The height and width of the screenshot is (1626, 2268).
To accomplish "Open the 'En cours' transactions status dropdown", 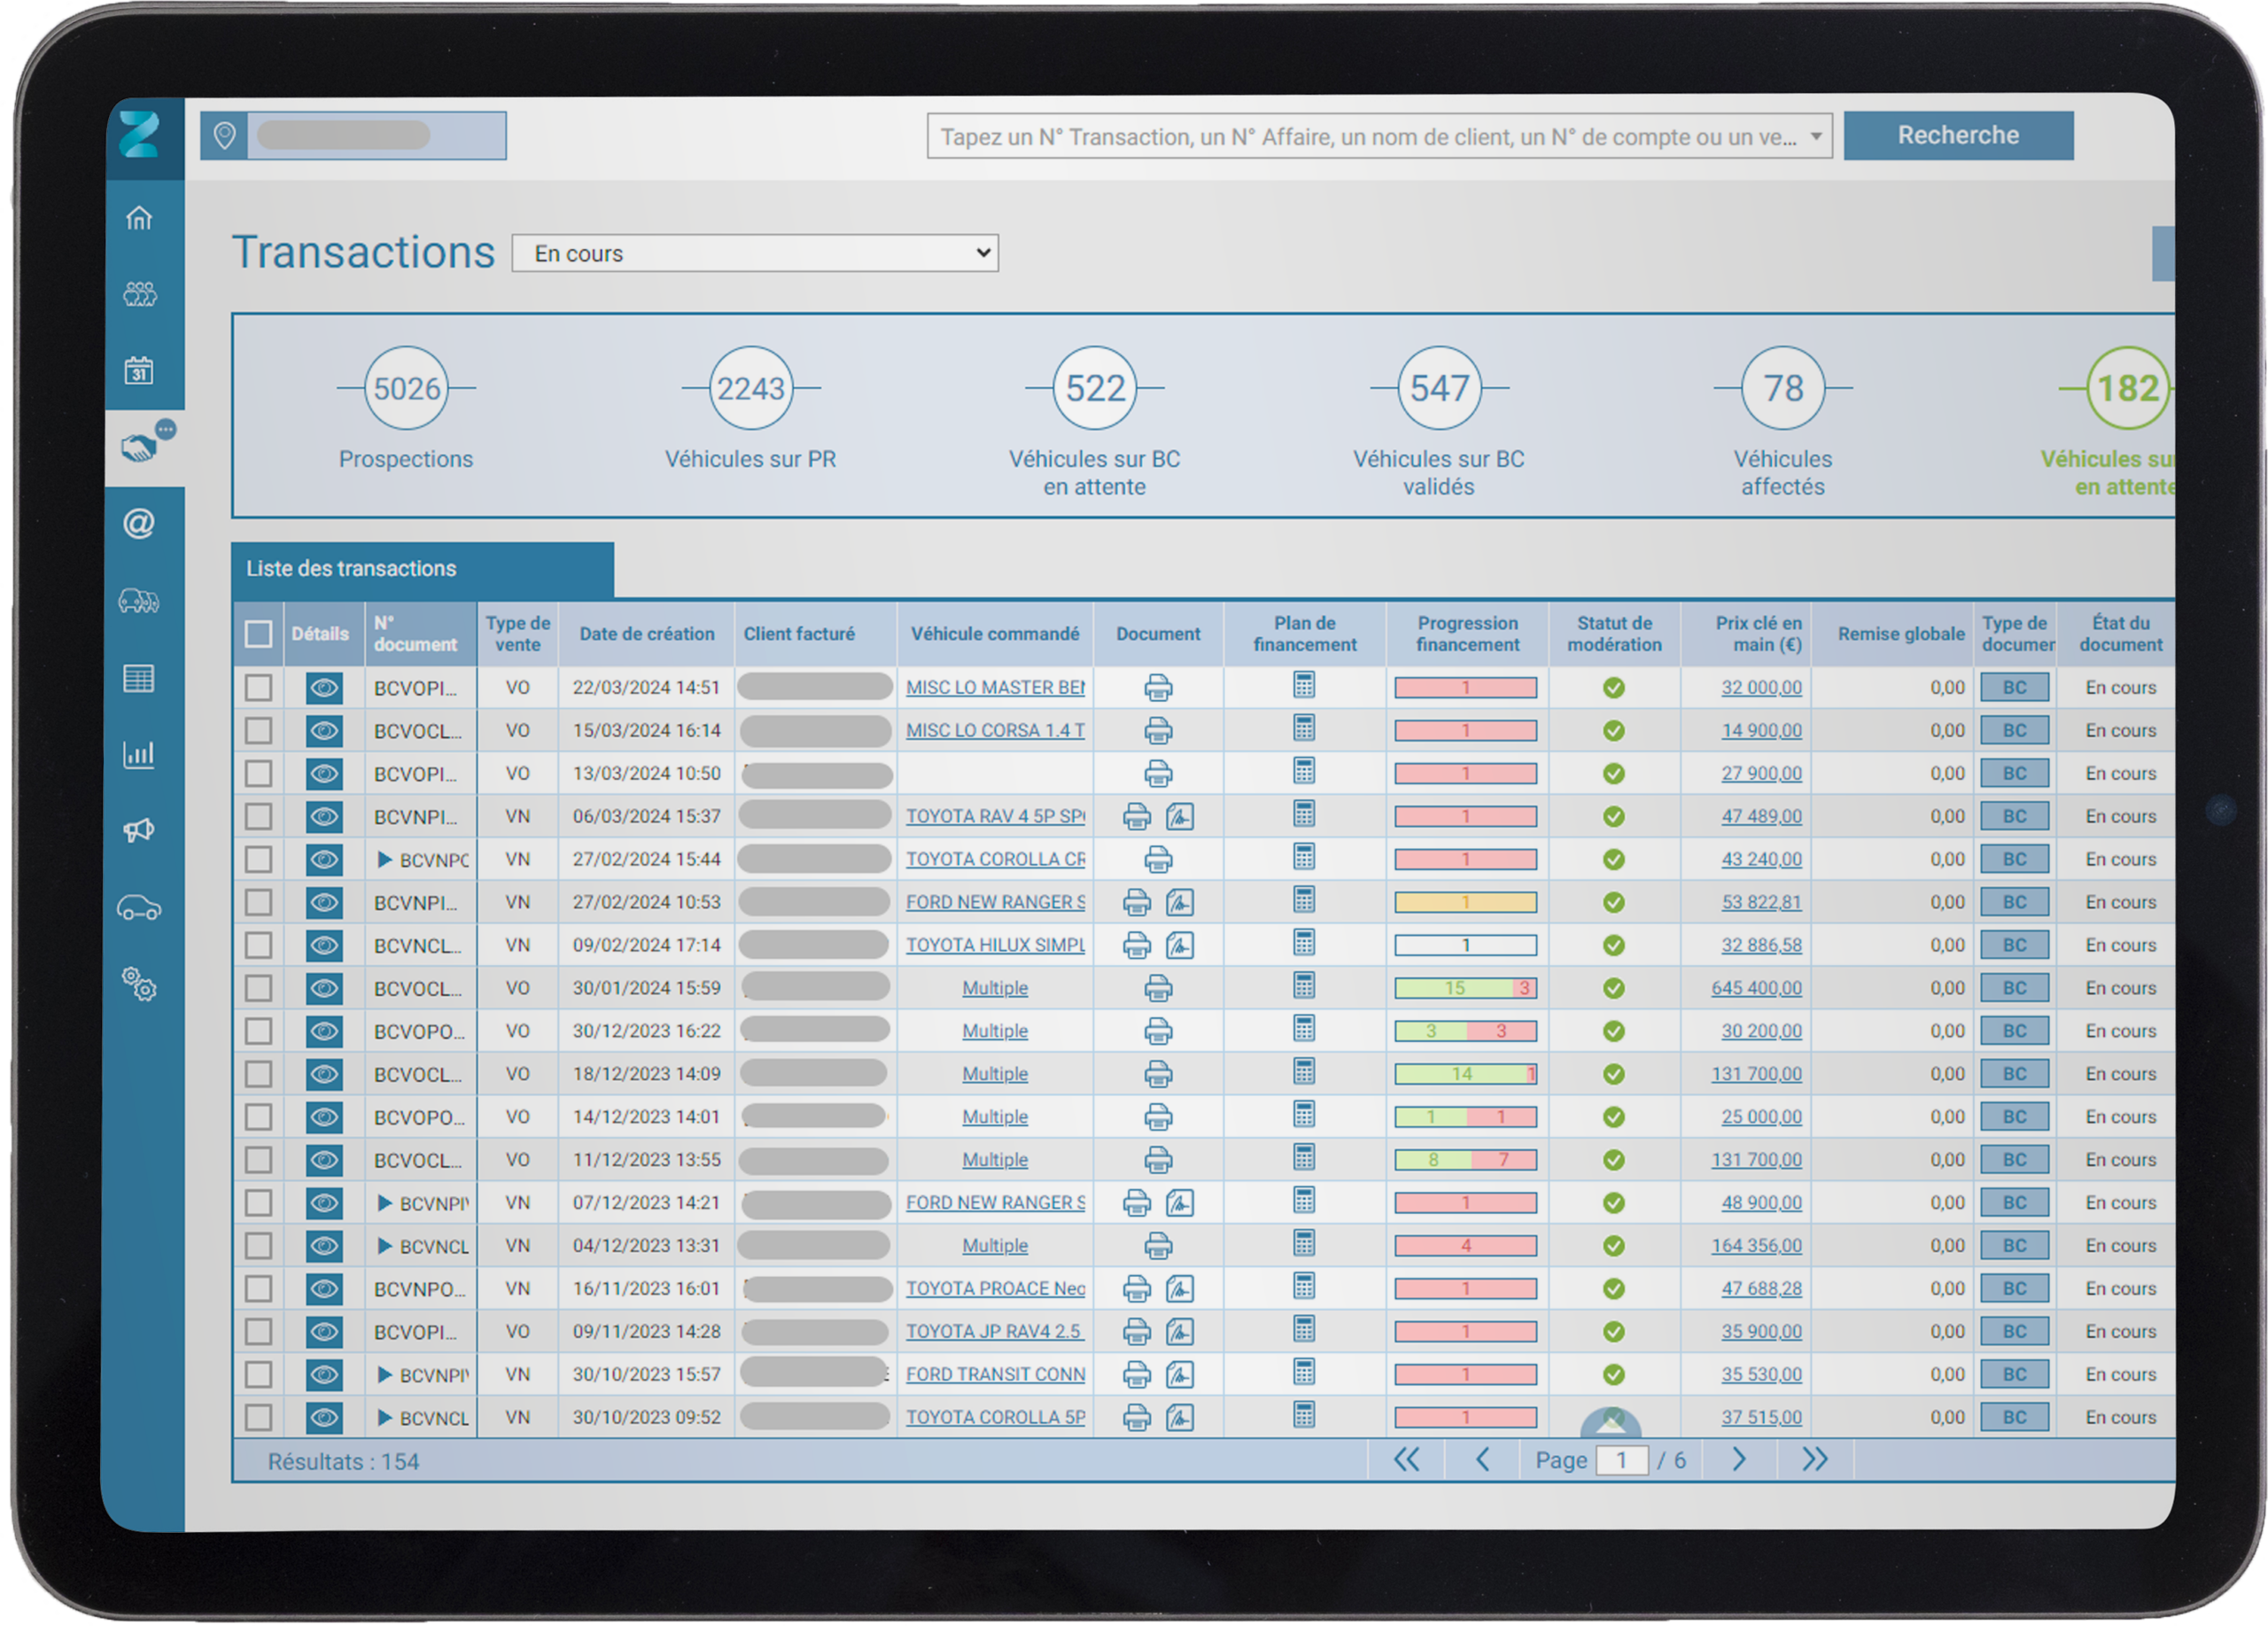I will (755, 254).
